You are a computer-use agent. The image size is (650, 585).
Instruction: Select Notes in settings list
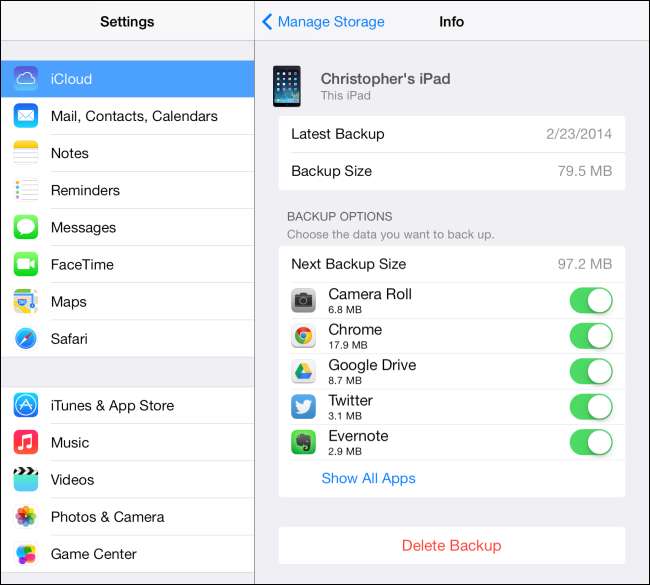pos(128,153)
